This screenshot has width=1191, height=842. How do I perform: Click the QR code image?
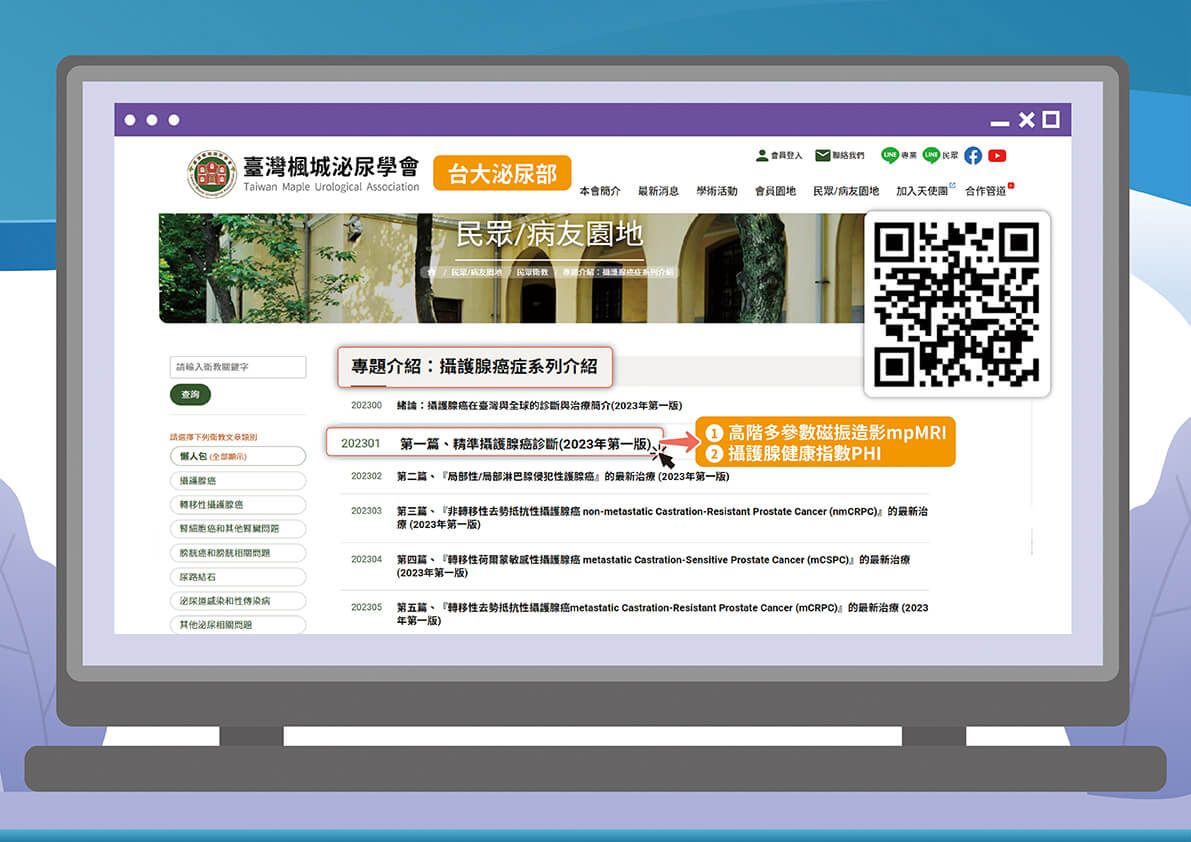click(957, 304)
